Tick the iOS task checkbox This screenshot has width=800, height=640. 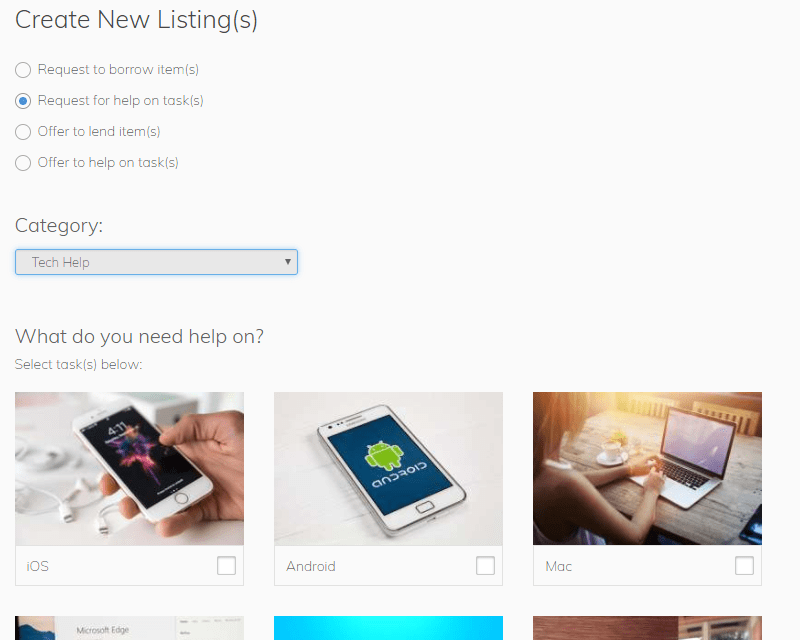click(227, 565)
